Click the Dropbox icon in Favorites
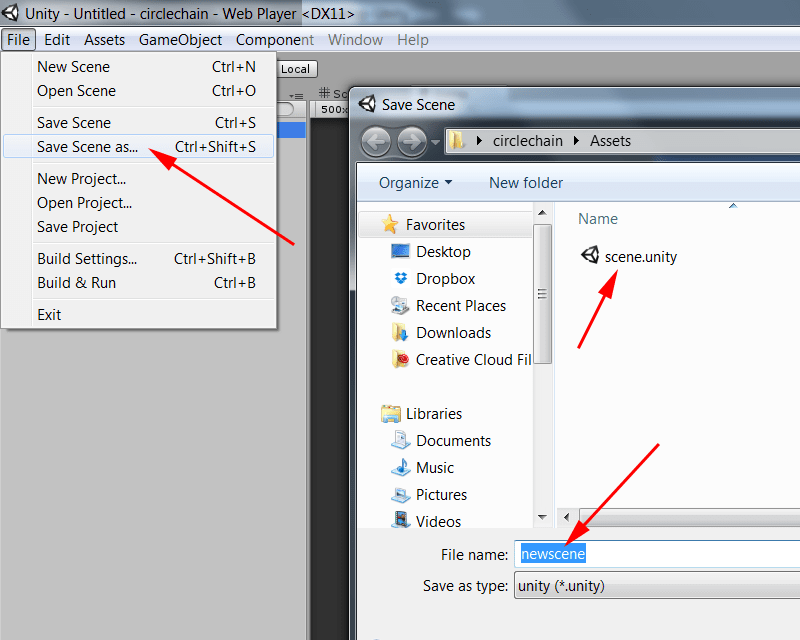Image resolution: width=800 pixels, height=640 pixels. tap(401, 278)
